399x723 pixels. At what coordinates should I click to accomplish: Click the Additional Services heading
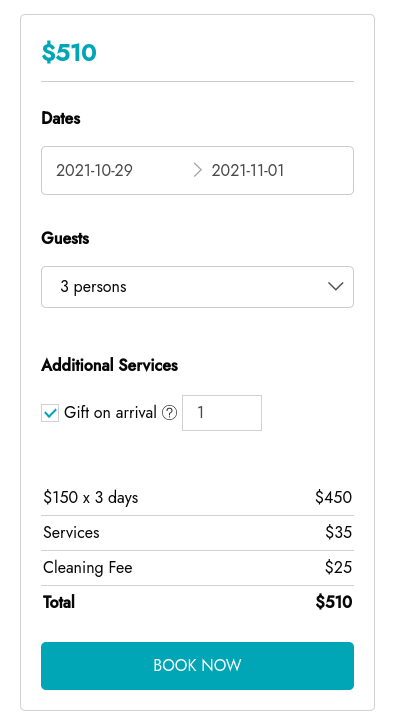(x=110, y=365)
